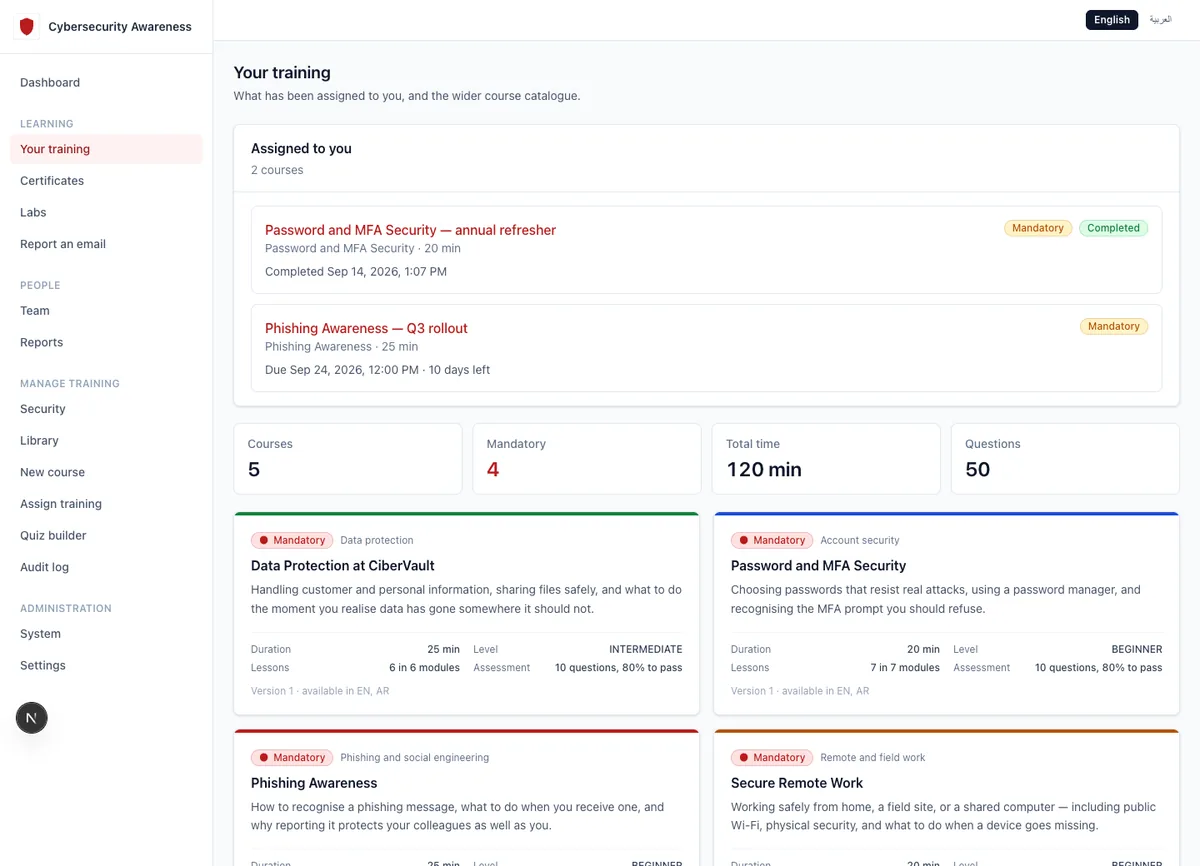This screenshot has width=1200, height=866.
Task: Open Dashboard in the sidebar
Action: pyautogui.click(x=106, y=83)
